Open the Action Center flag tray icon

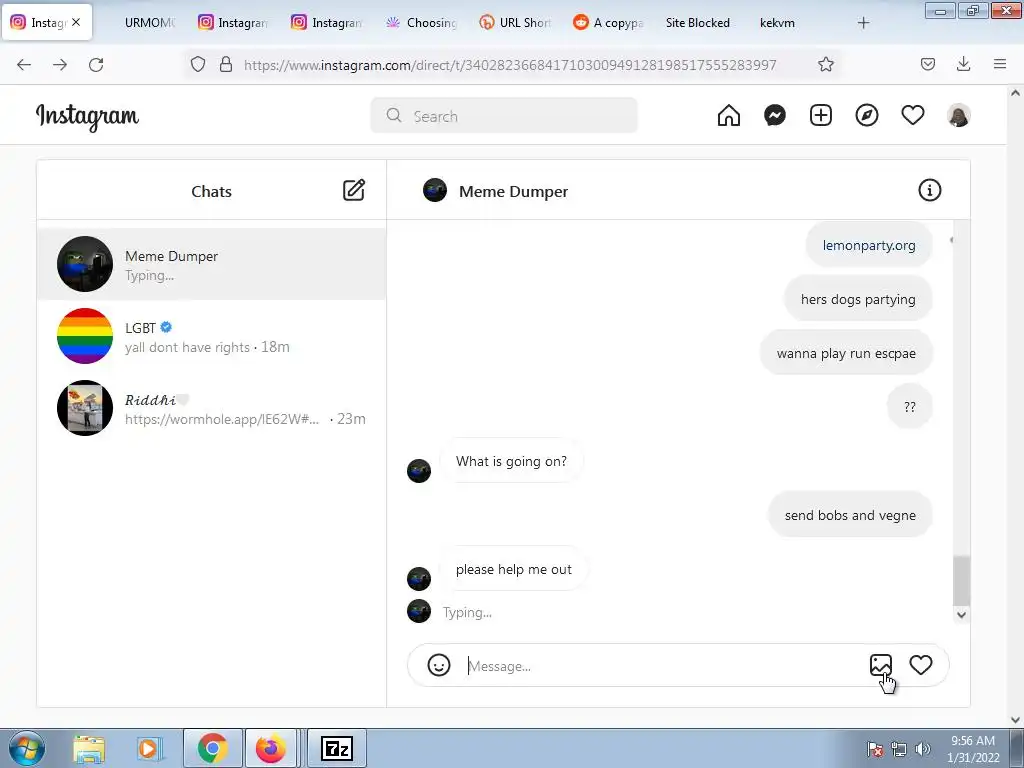pos(875,749)
